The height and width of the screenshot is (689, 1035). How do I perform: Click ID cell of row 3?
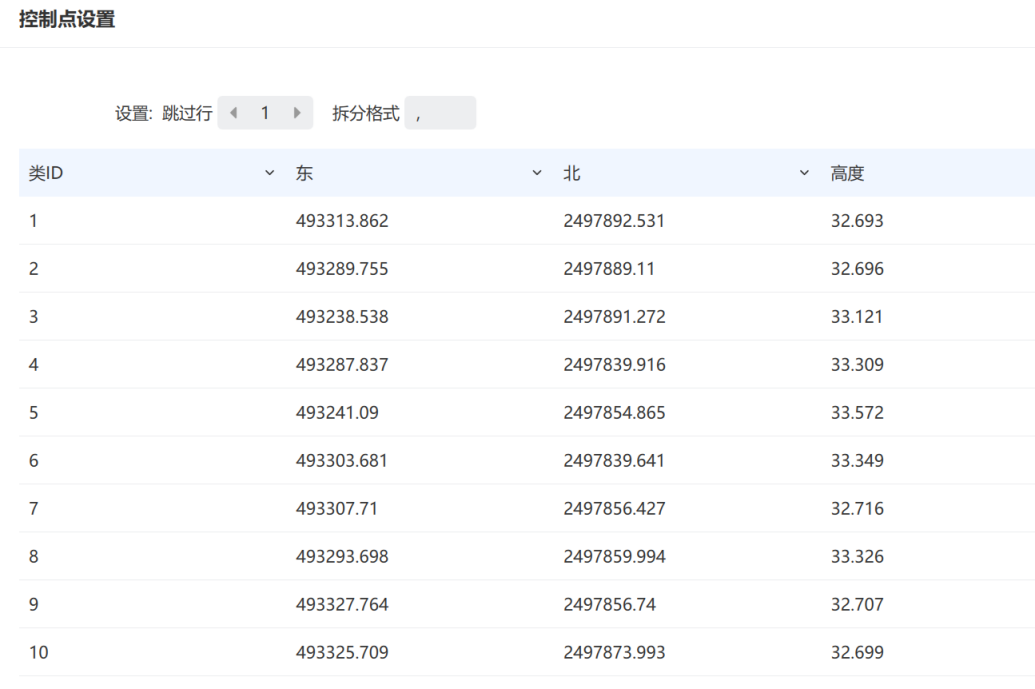(34, 317)
